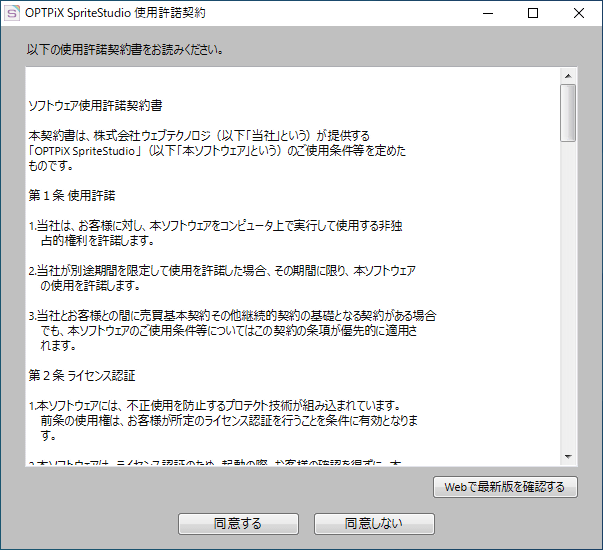Click line starting 前条の使用権は、お客様が

[229, 421]
